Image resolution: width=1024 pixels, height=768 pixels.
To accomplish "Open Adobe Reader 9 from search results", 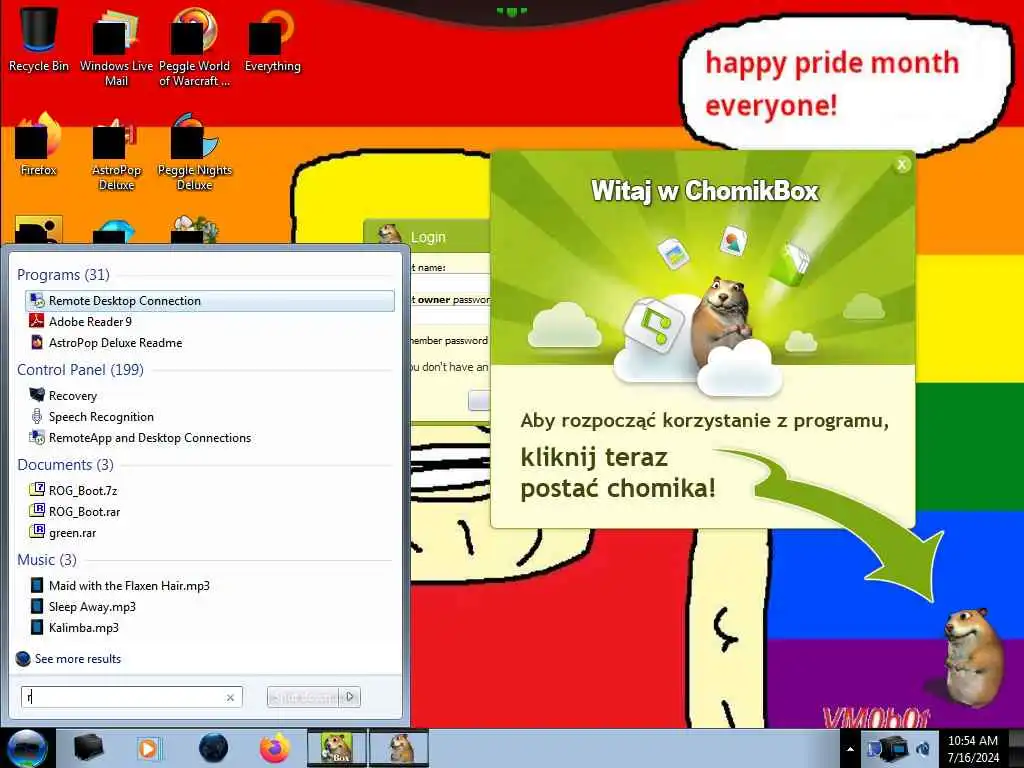I will [90, 321].
